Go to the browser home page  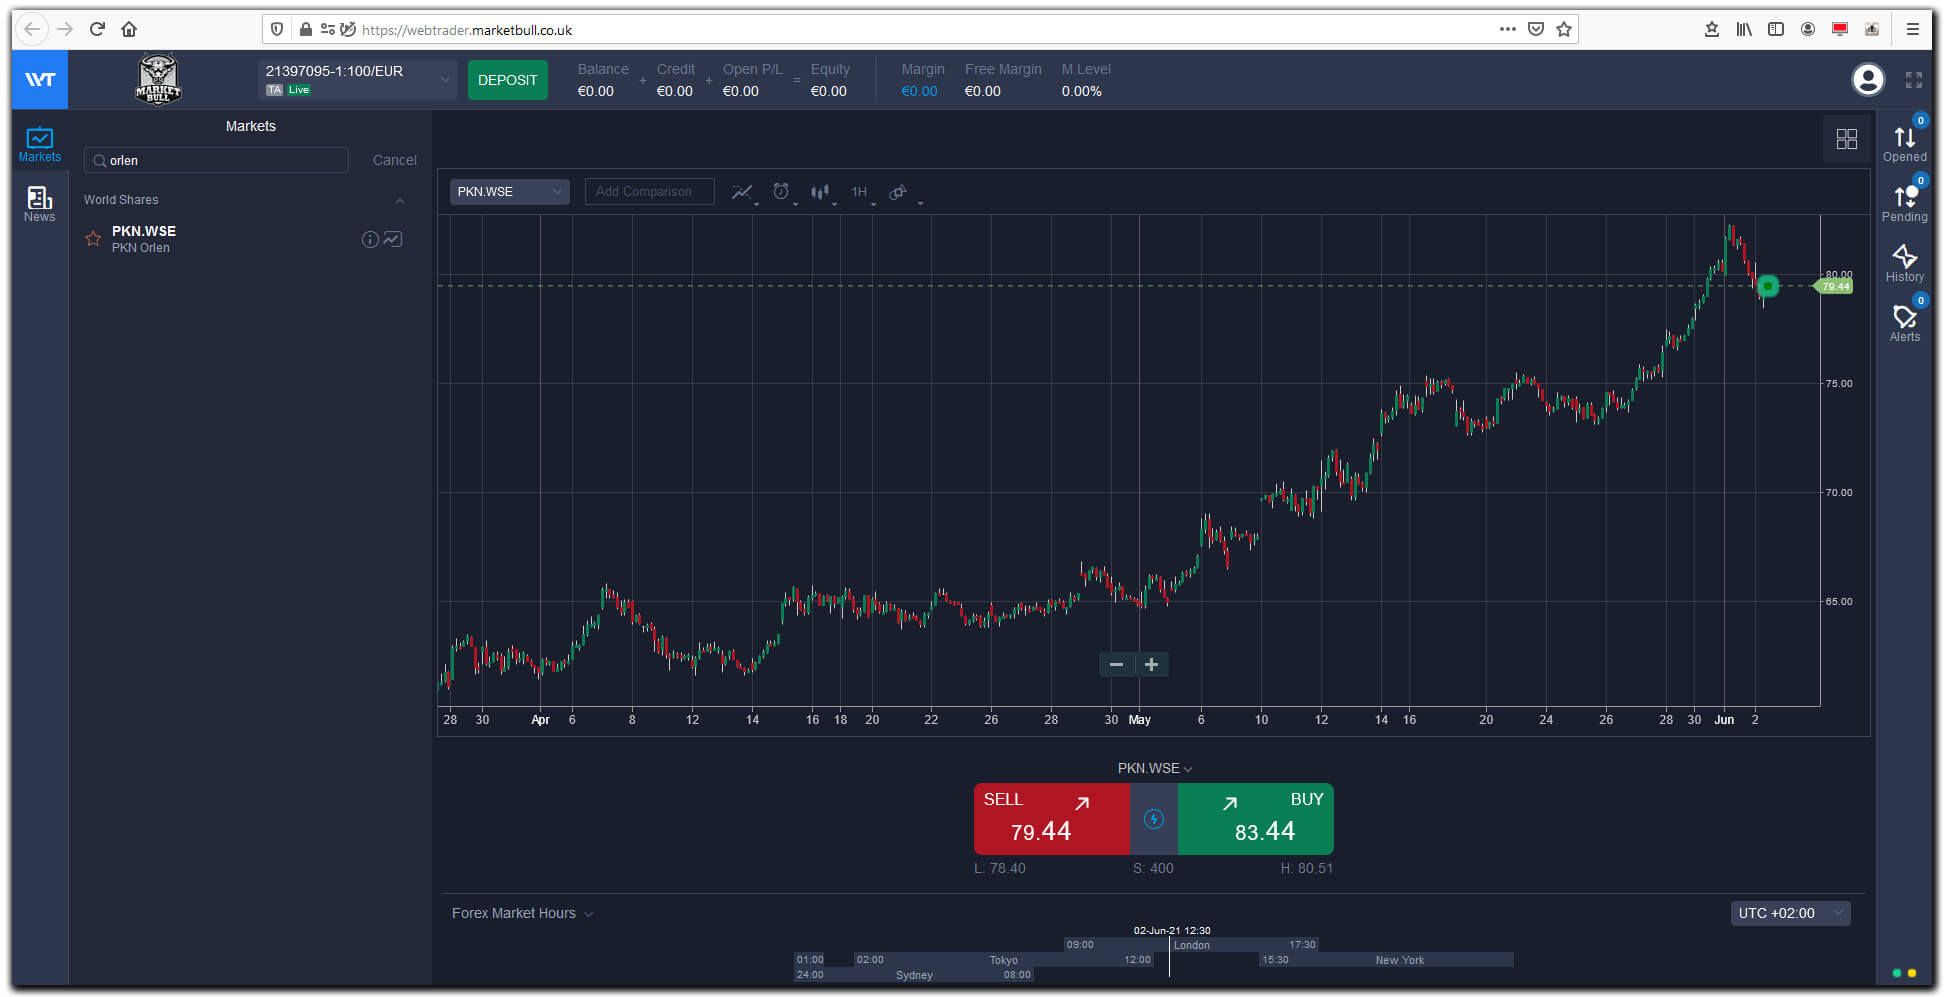[129, 29]
